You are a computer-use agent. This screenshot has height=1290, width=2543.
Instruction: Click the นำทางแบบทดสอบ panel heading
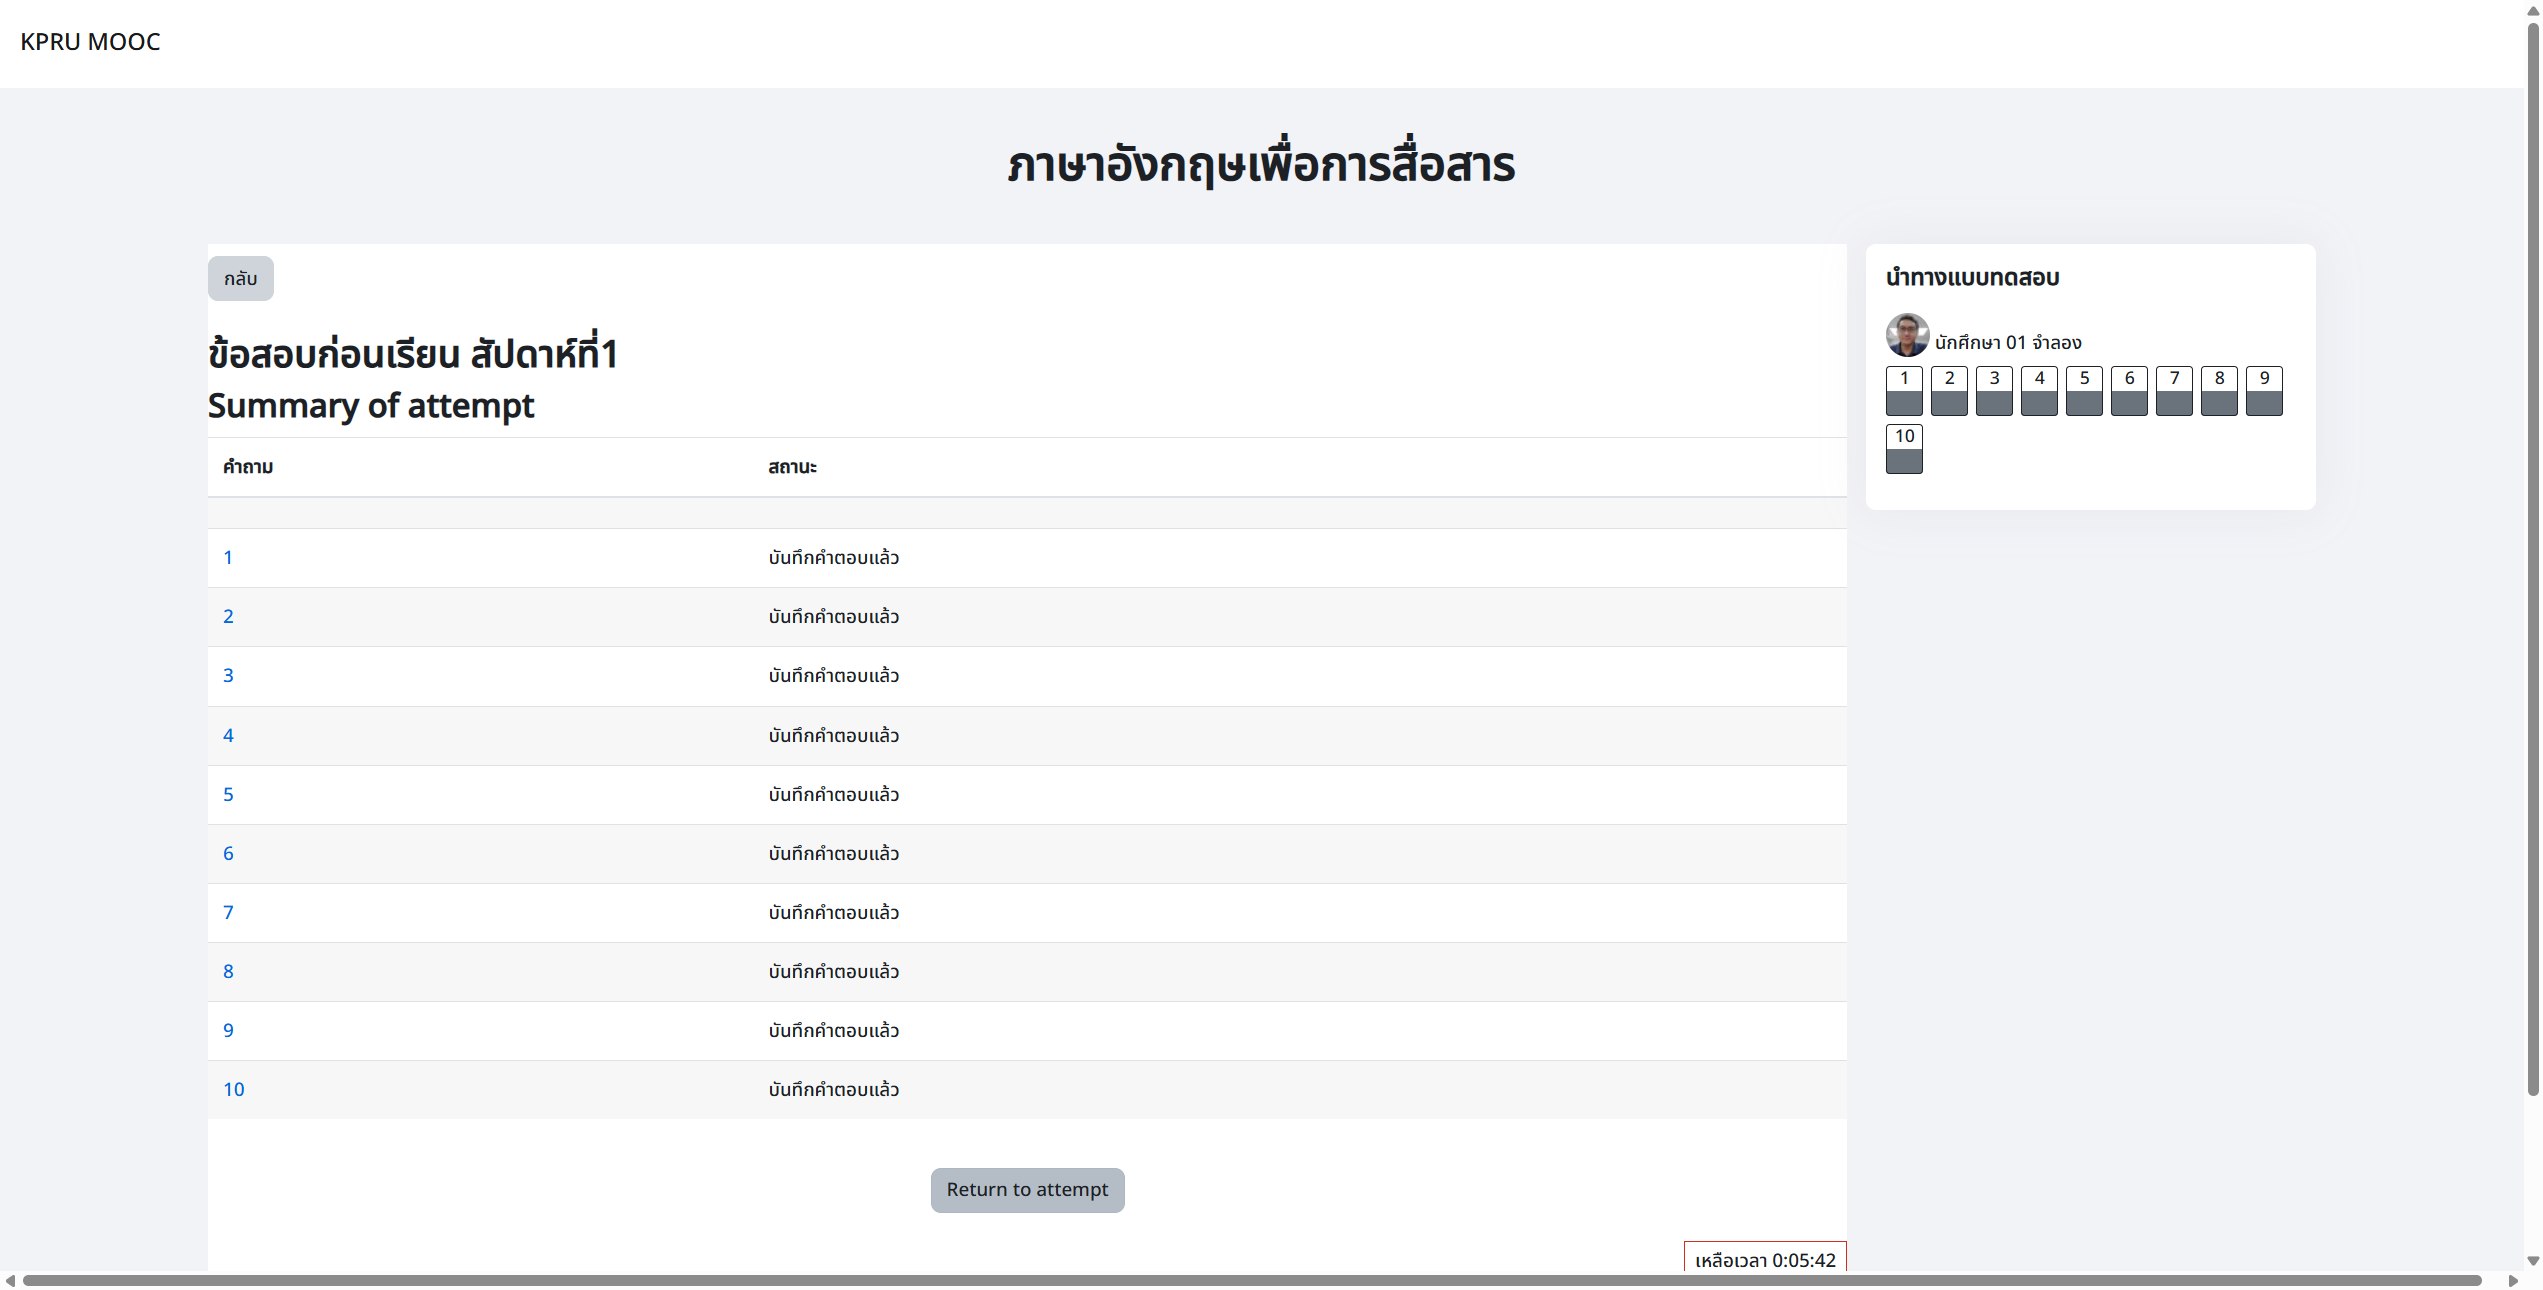(x=1972, y=278)
